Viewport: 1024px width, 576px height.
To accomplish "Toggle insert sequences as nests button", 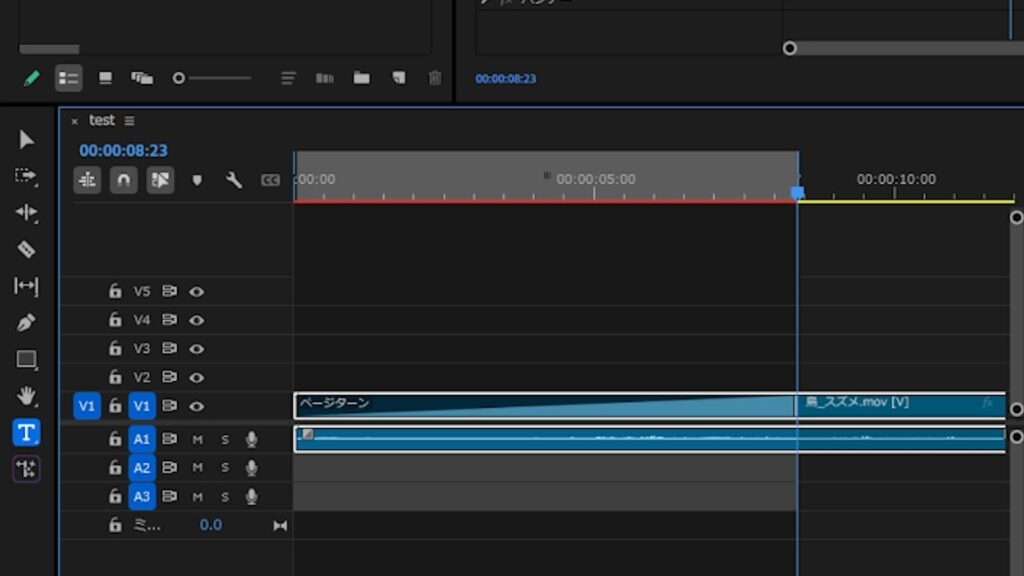I will [87, 180].
